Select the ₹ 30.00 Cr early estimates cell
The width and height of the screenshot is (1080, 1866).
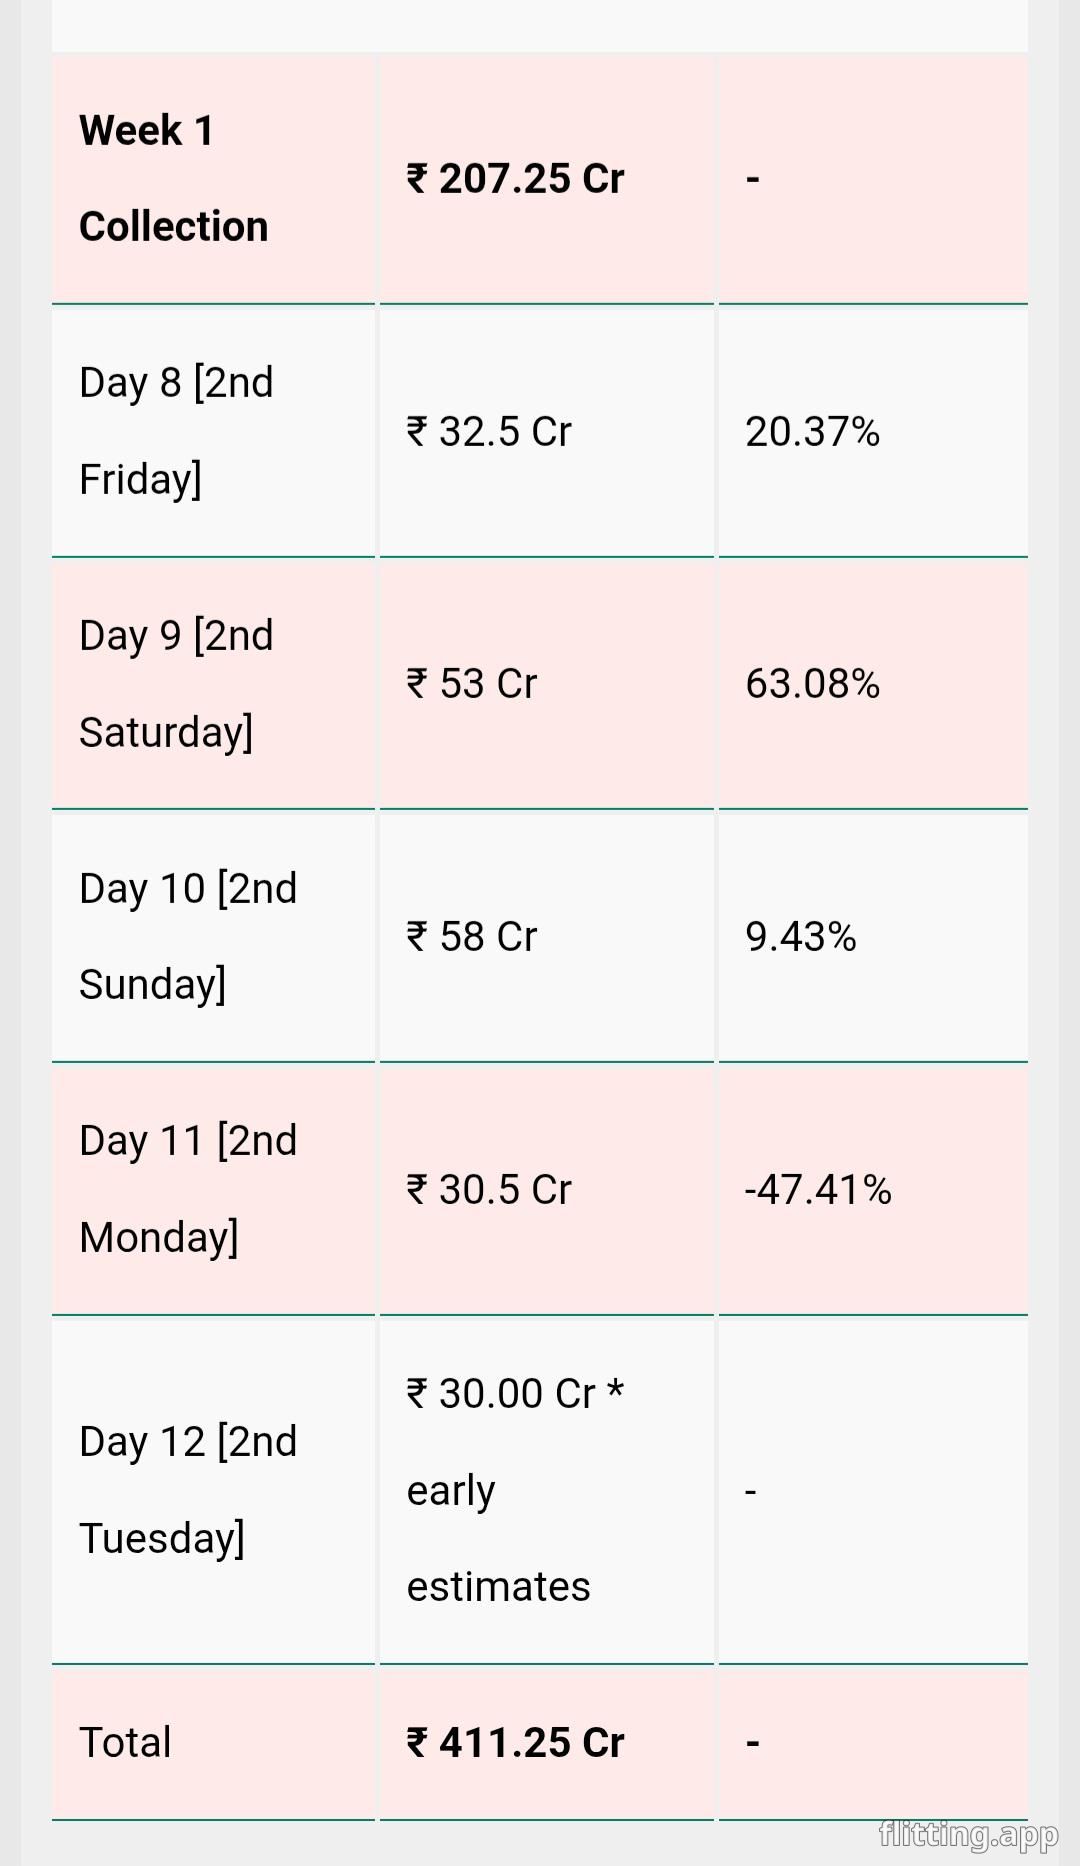coord(515,1490)
